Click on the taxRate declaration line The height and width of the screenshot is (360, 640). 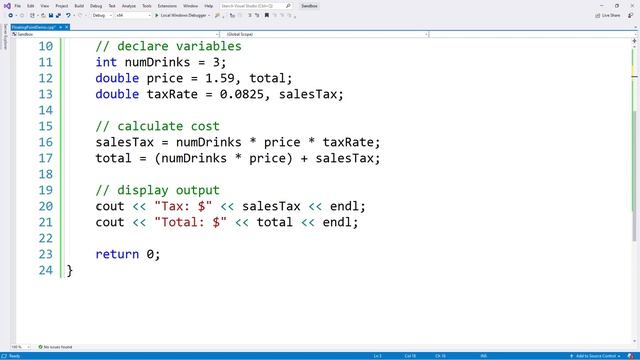pos(220,94)
